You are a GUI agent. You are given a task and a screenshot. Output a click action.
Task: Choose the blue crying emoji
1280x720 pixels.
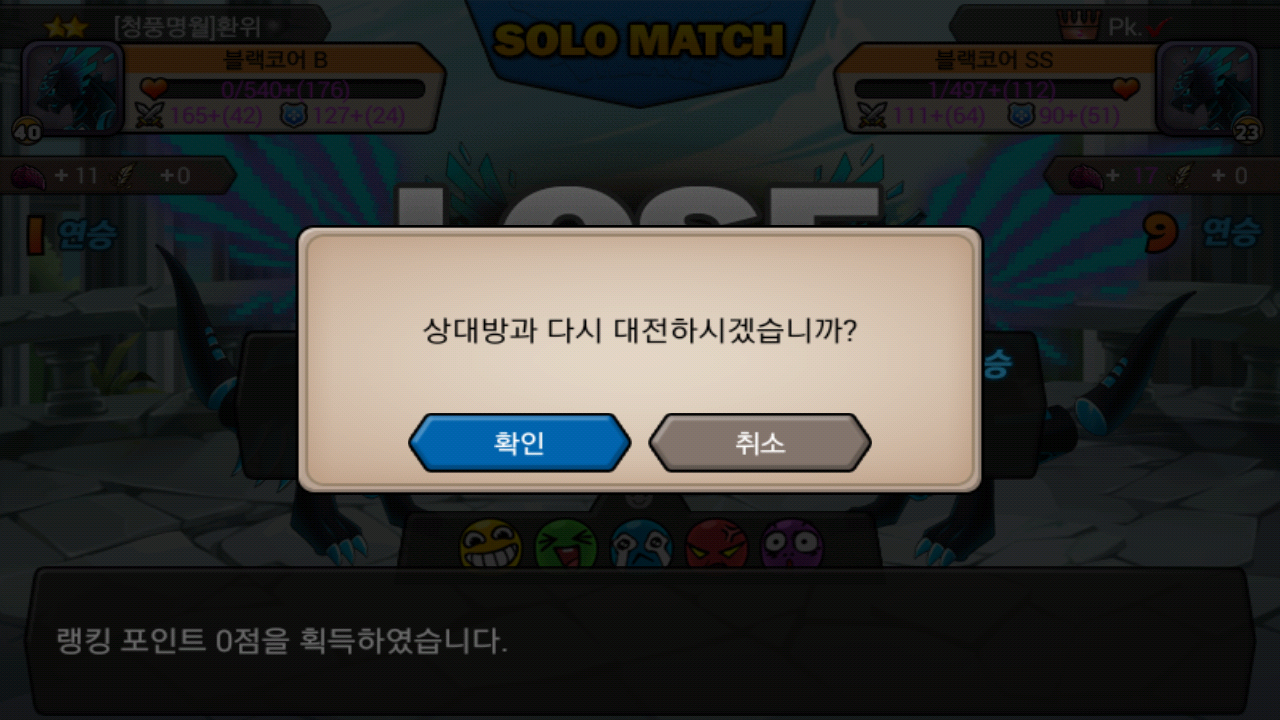coord(641,546)
